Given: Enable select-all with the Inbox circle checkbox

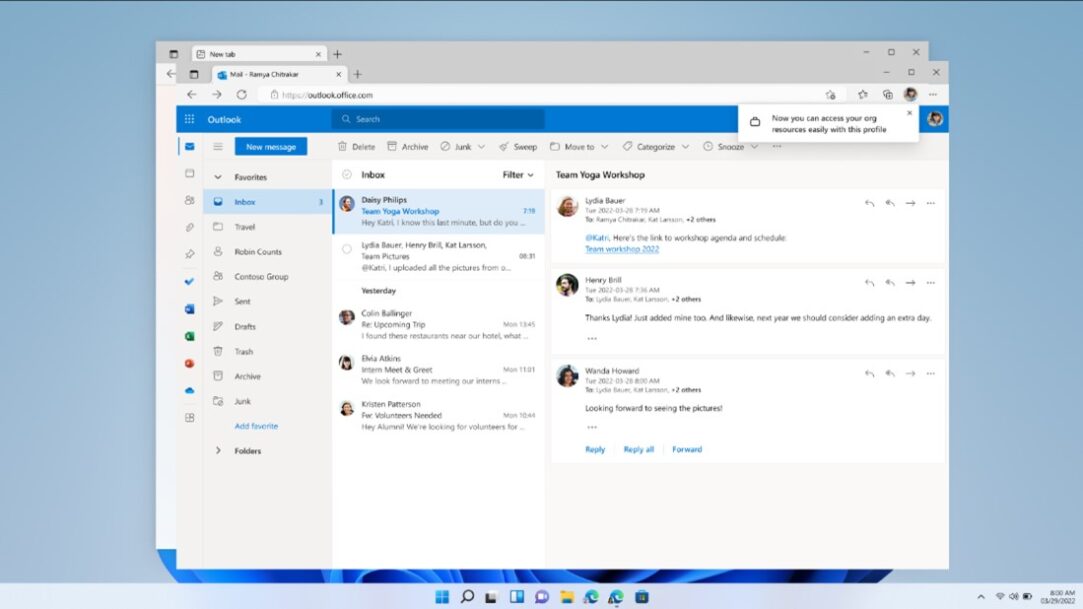Looking at the screenshot, I should [x=347, y=174].
